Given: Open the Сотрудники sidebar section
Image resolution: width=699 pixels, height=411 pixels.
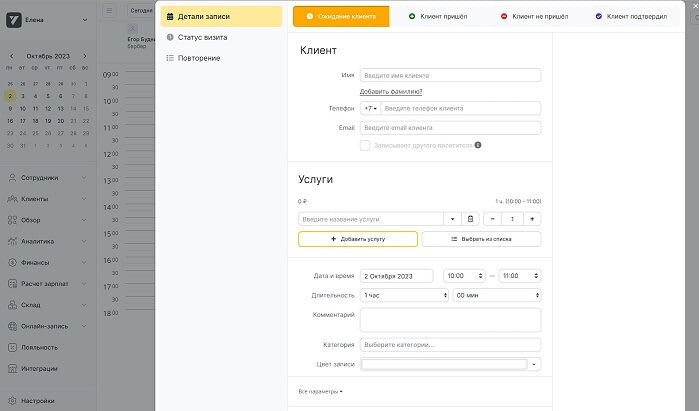Looking at the screenshot, I should coord(40,177).
